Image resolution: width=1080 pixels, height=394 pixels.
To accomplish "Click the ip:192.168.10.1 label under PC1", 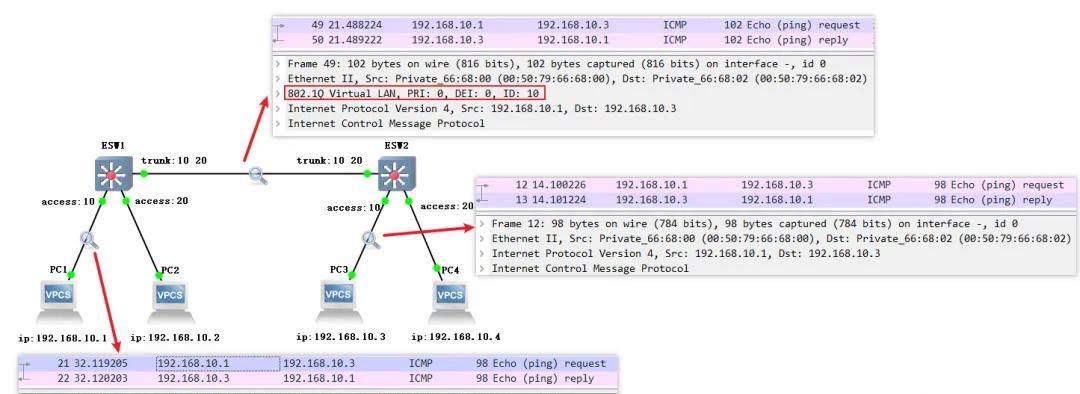I will pos(63,338).
